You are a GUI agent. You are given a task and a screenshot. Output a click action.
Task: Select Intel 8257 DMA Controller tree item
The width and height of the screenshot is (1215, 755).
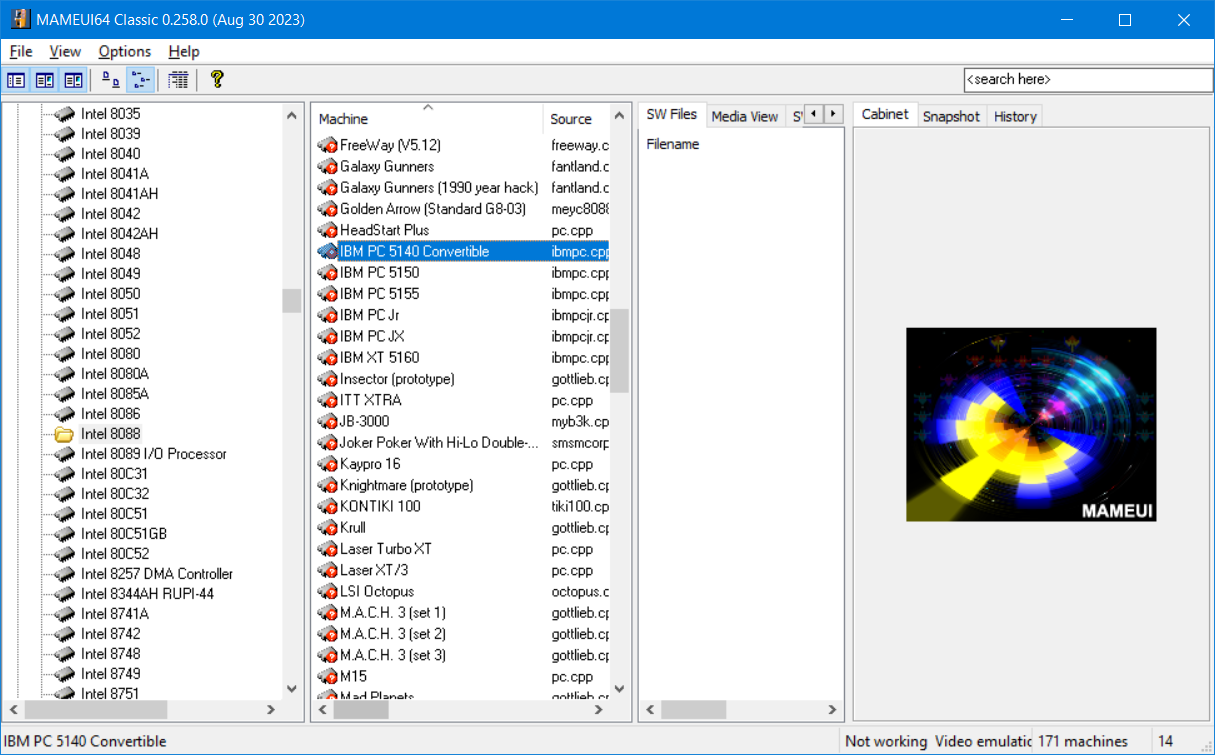157,574
